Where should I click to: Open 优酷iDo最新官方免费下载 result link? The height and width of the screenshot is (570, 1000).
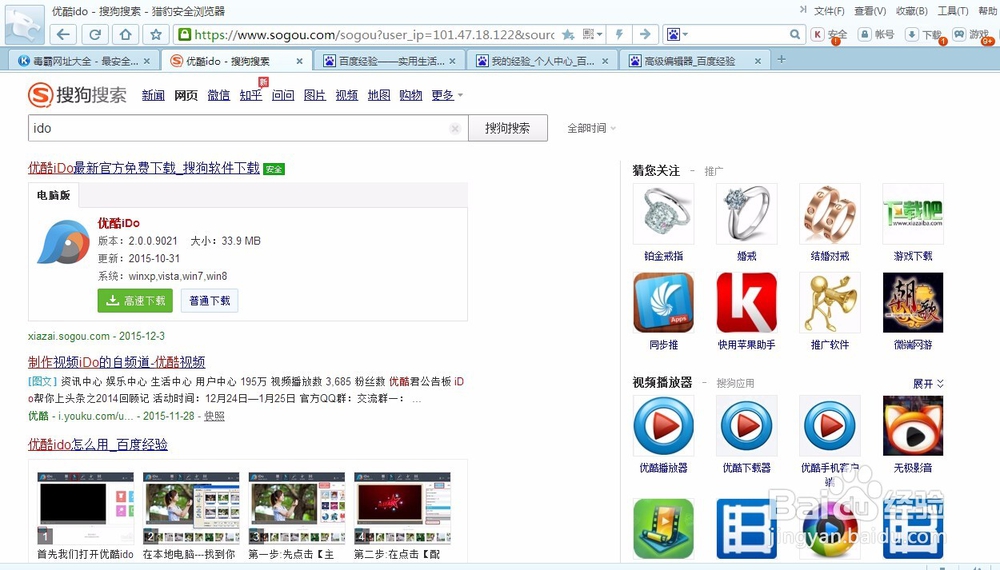(x=144, y=168)
